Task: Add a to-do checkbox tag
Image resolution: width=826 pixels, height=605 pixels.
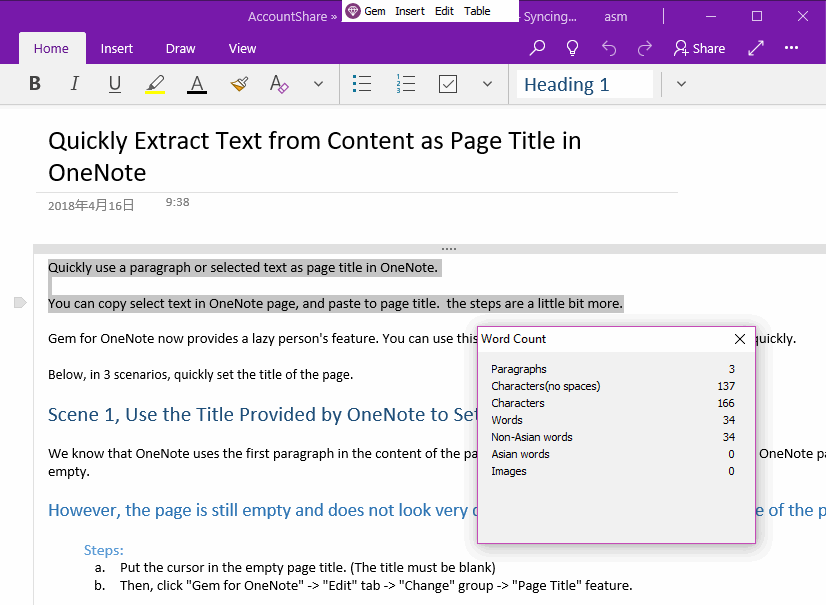Action: tap(448, 84)
